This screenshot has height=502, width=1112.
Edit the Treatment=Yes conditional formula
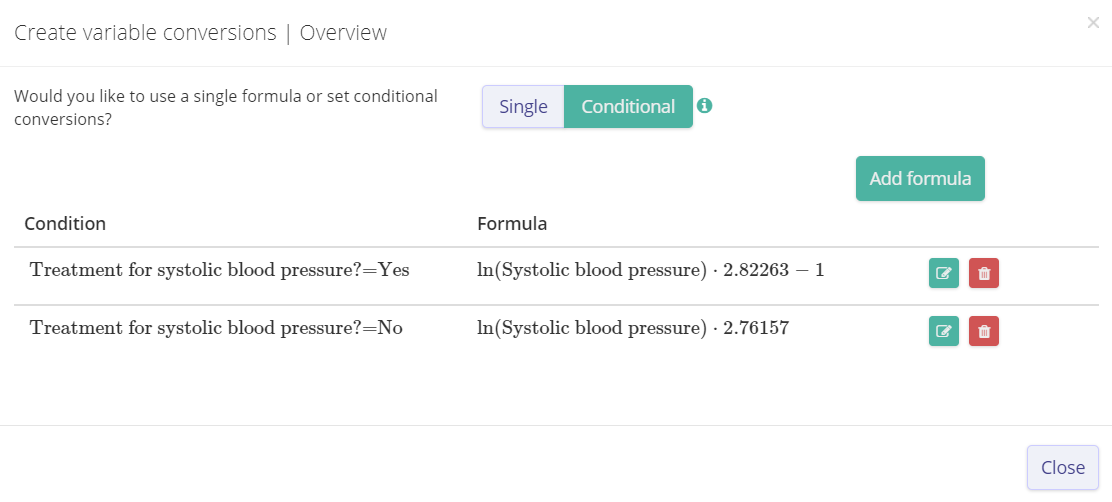943,273
